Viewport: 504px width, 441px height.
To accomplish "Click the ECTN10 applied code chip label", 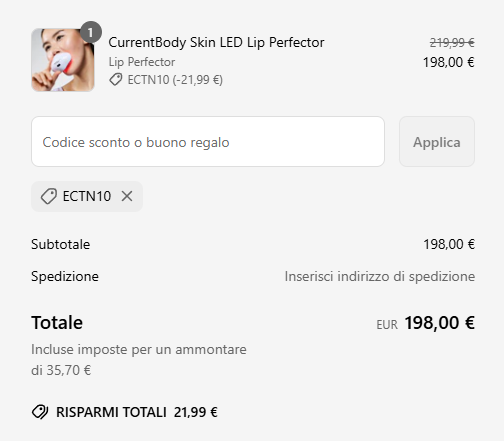I will pyautogui.click(x=87, y=196).
